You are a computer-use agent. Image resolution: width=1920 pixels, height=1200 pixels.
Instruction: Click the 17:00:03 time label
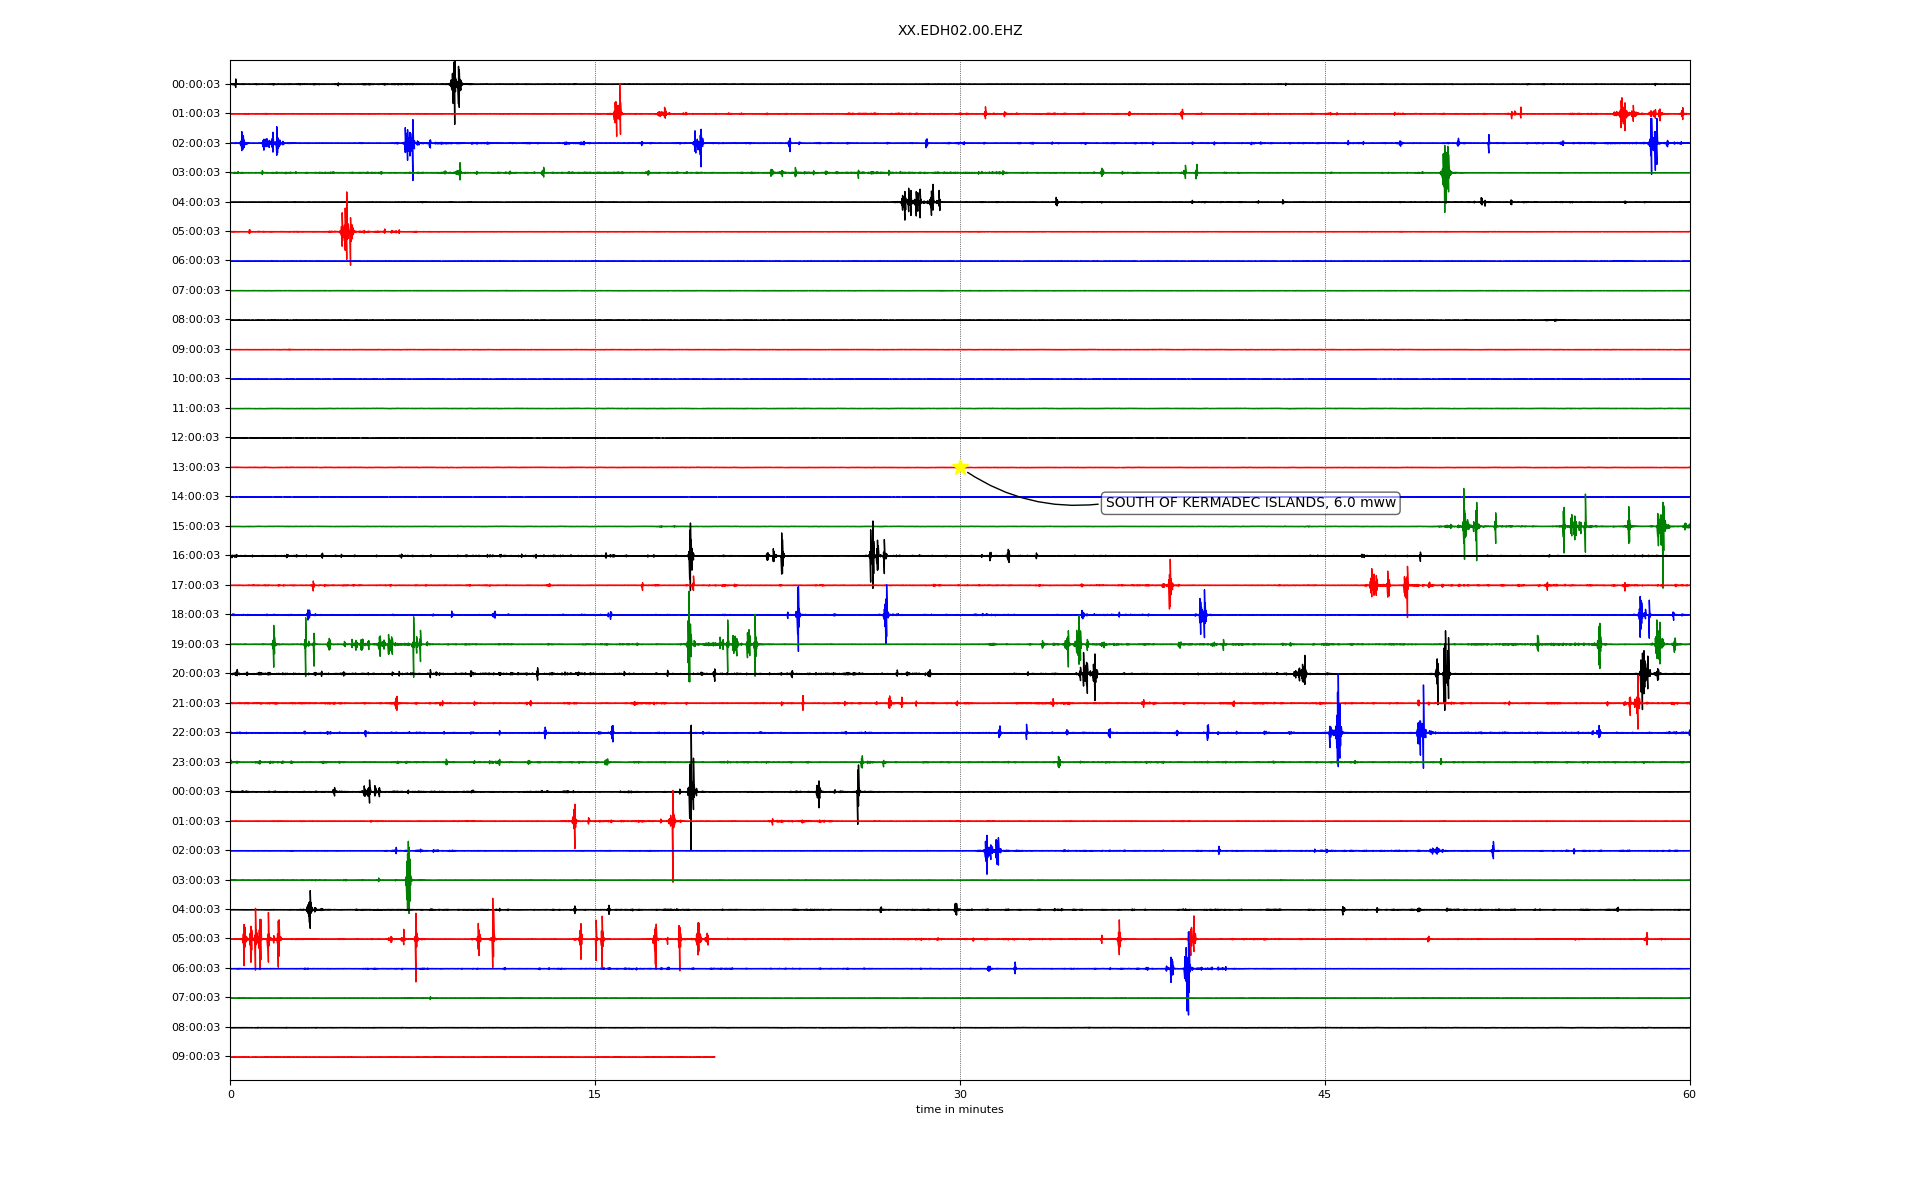click(196, 586)
